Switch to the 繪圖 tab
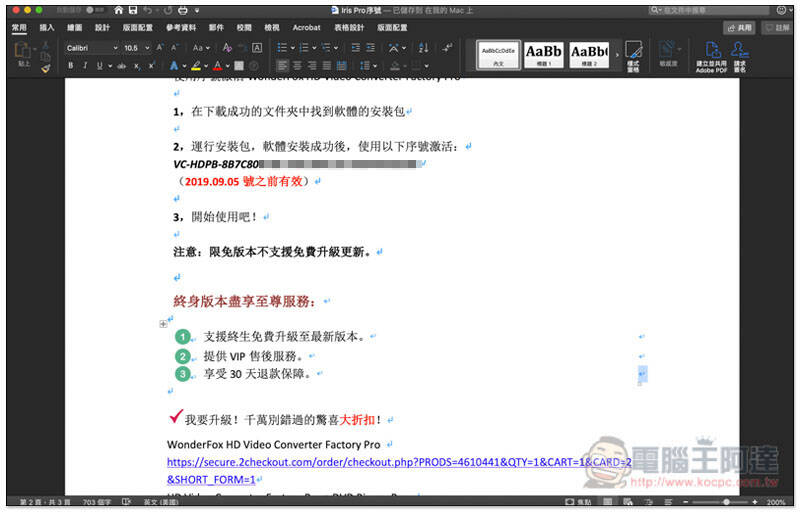This screenshot has height=512, width=800. coord(74,28)
